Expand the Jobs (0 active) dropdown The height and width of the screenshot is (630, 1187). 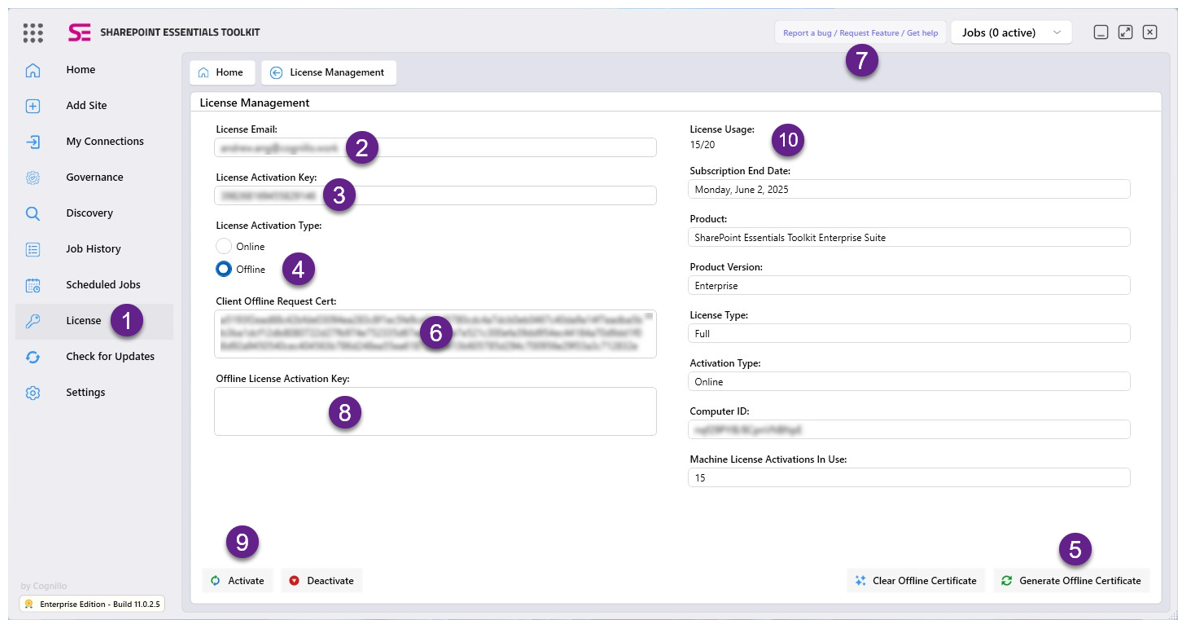(1011, 33)
